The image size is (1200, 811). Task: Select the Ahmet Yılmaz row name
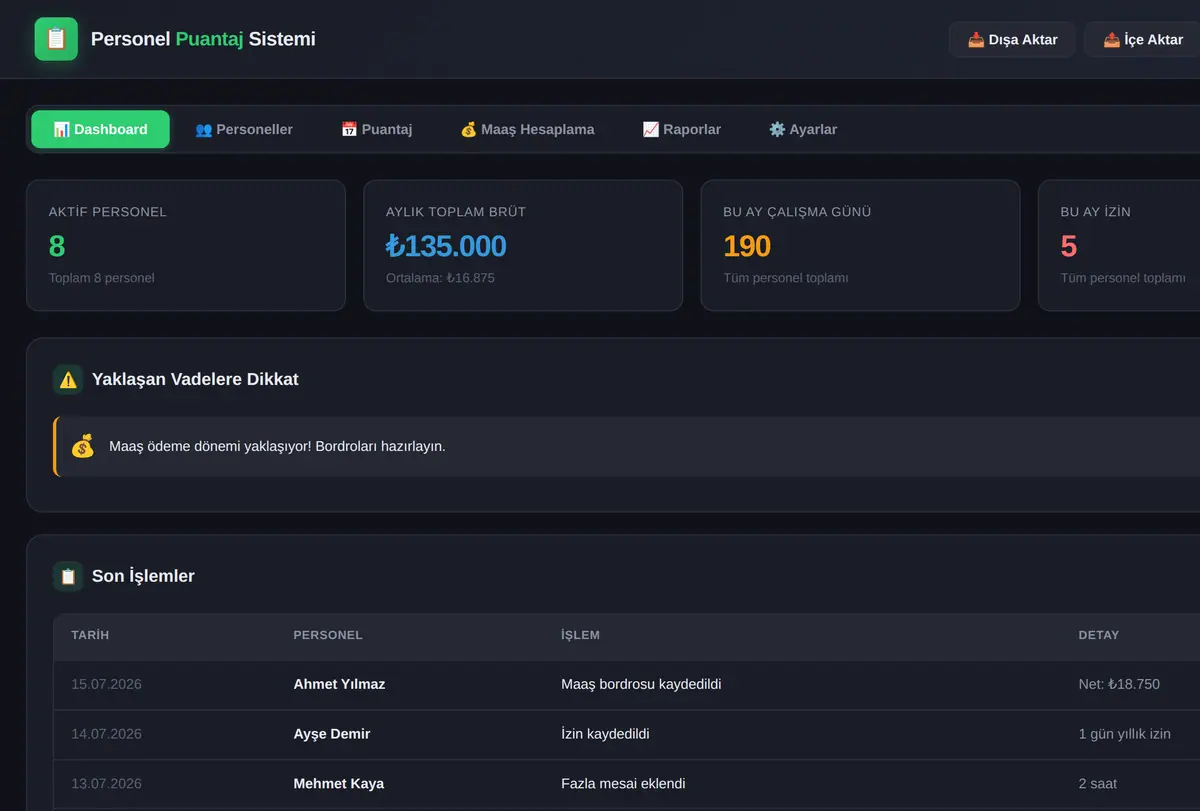(x=339, y=685)
